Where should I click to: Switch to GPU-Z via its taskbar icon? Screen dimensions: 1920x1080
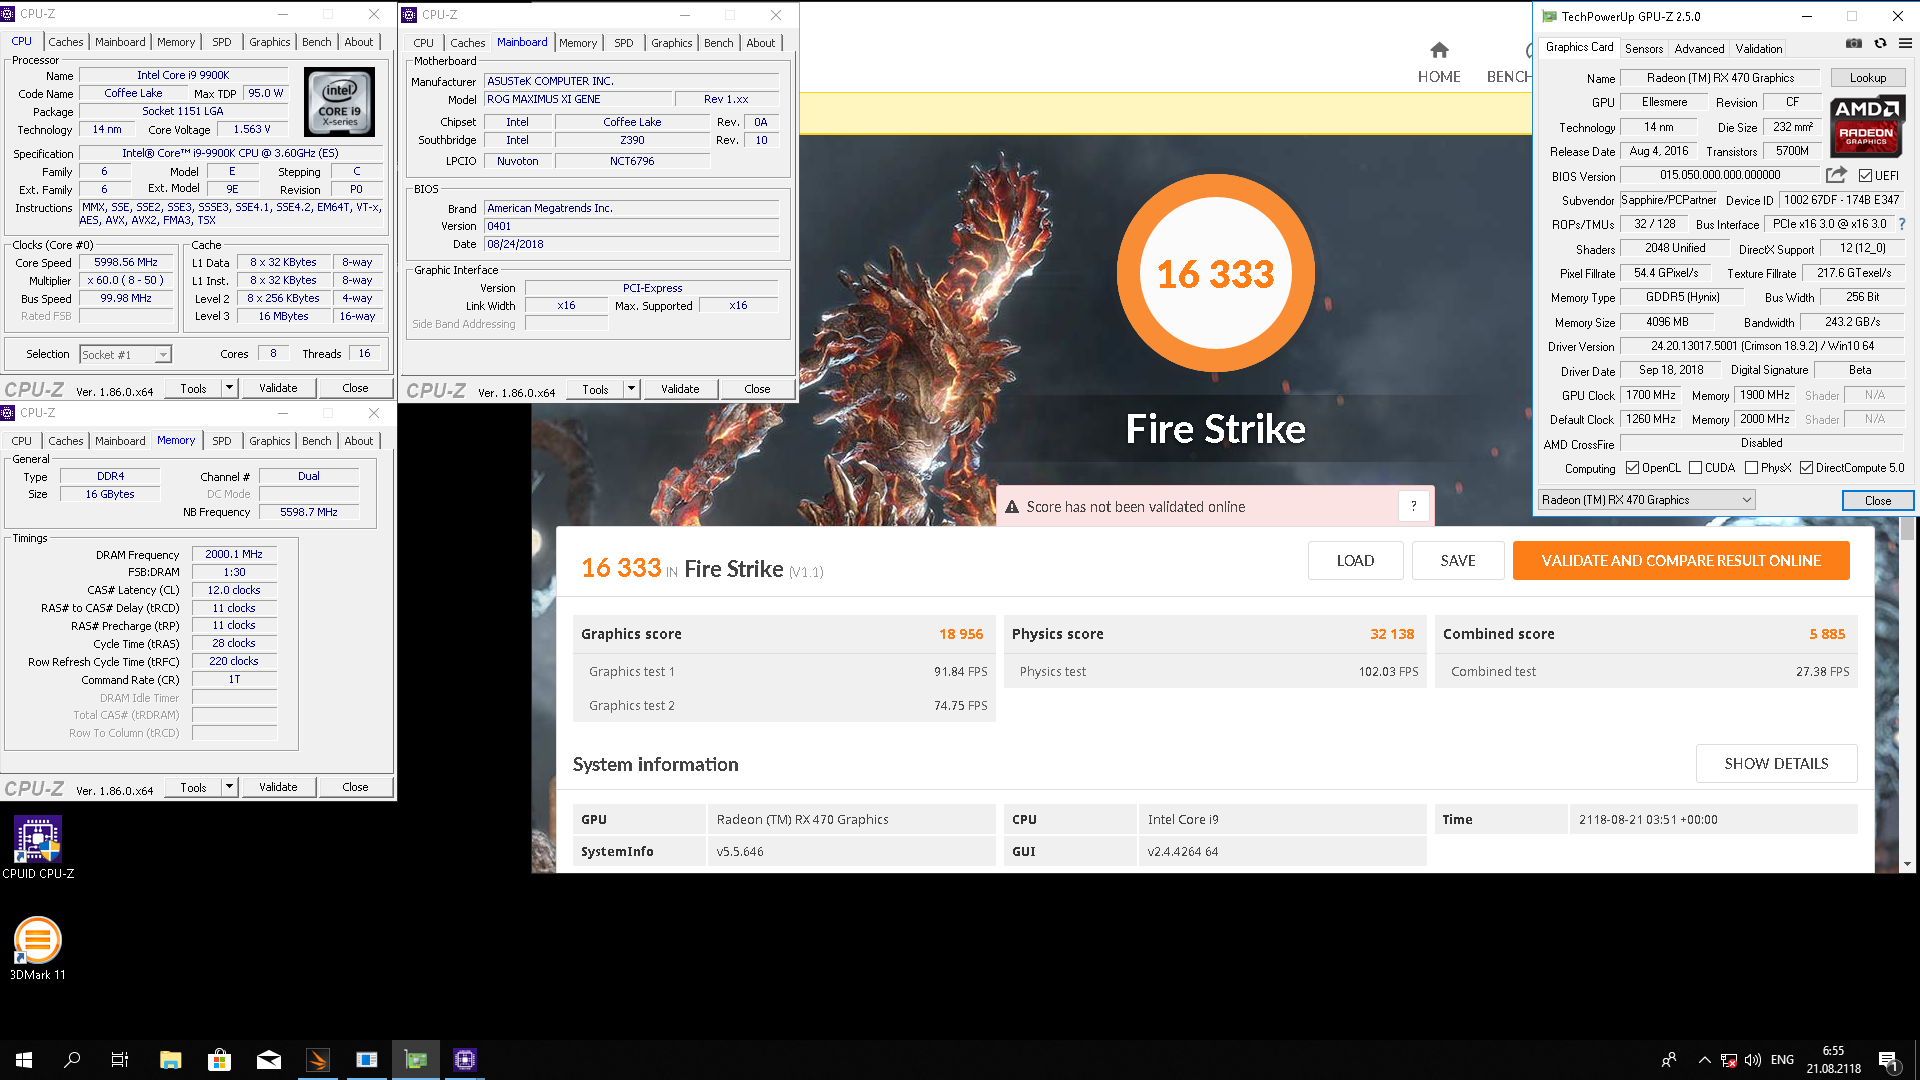[x=416, y=1060]
